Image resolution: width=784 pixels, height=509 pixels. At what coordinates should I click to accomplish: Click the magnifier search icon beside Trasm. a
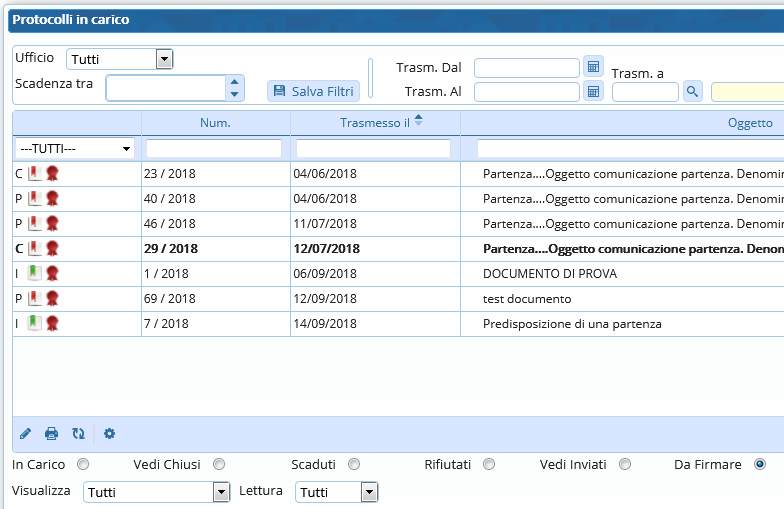click(x=693, y=92)
